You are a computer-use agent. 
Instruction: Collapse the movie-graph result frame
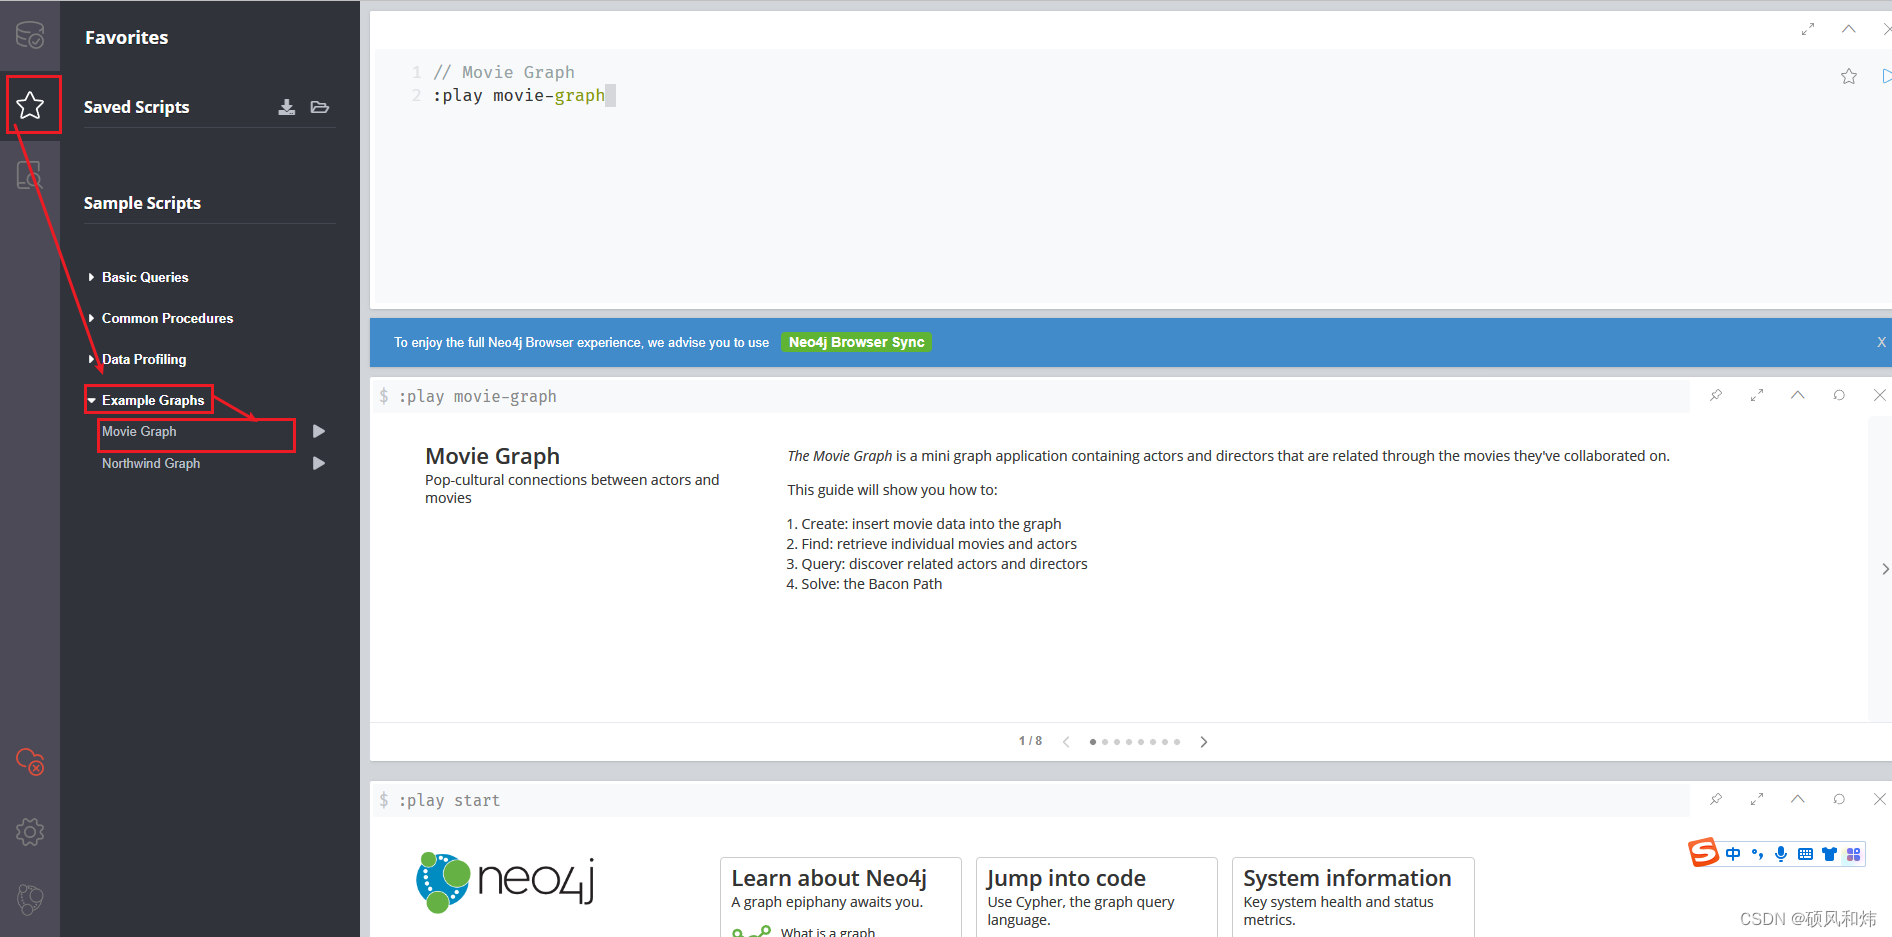tap(1798, 395)
